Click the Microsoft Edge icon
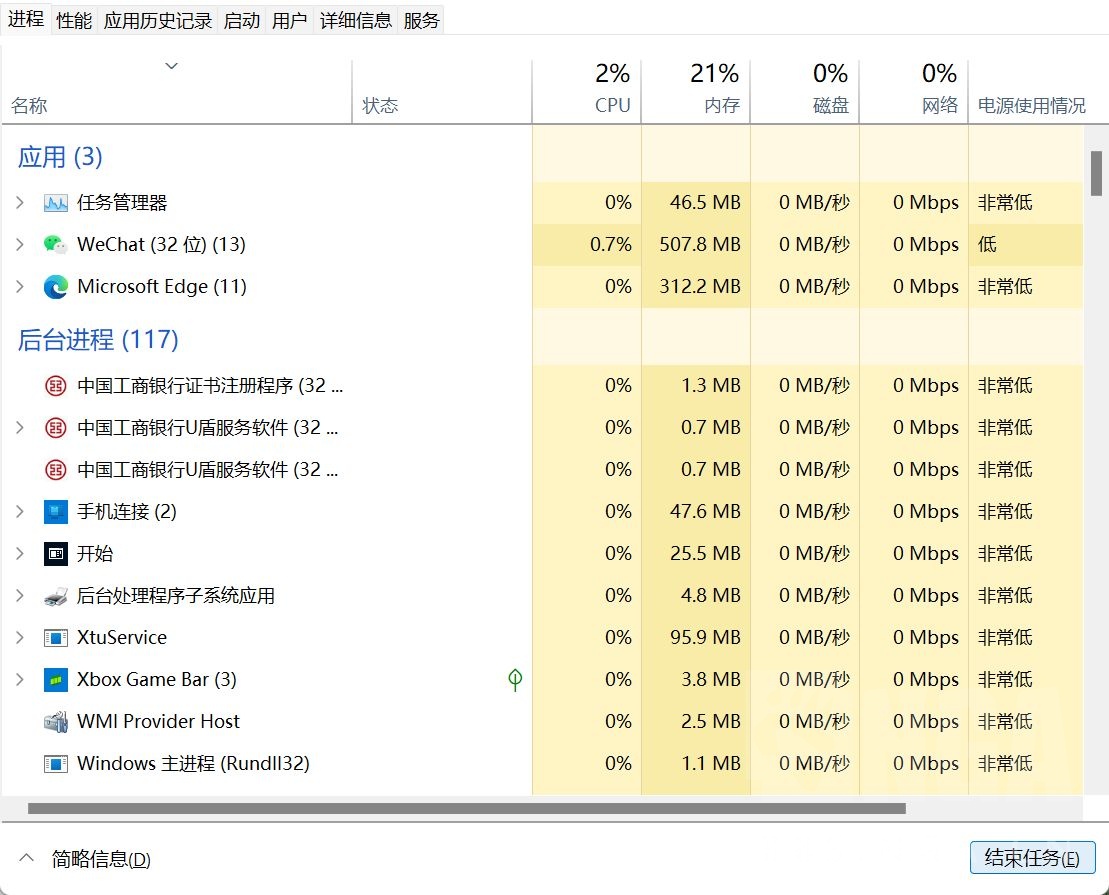This screenshot has width=1109, height=895. 56,287
